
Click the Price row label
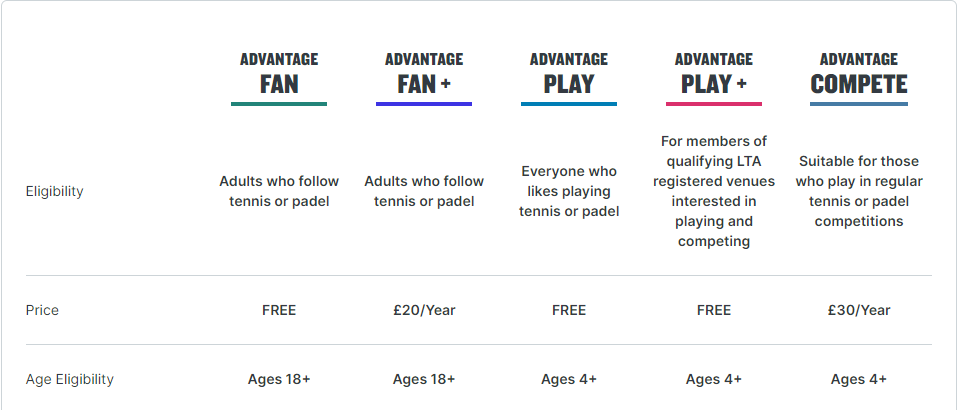coord(42,310)
